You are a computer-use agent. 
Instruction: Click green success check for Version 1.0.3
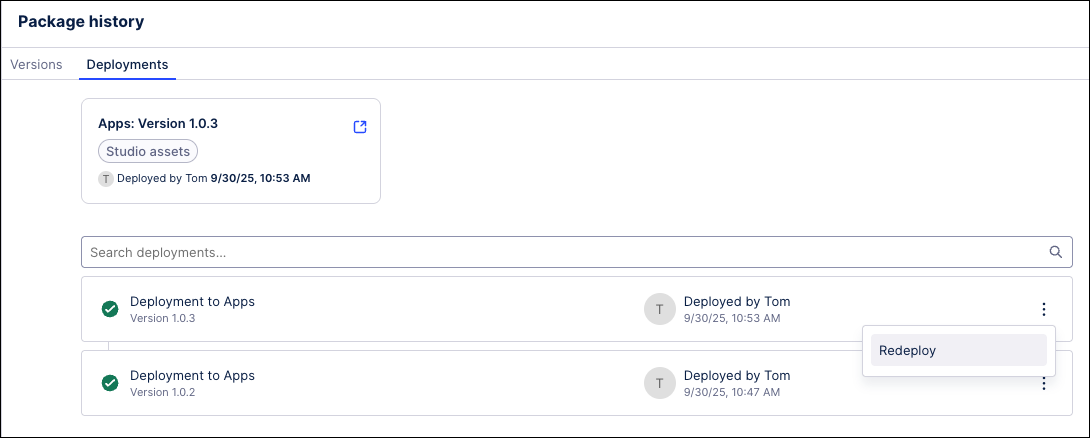click(x=110, y=309)
